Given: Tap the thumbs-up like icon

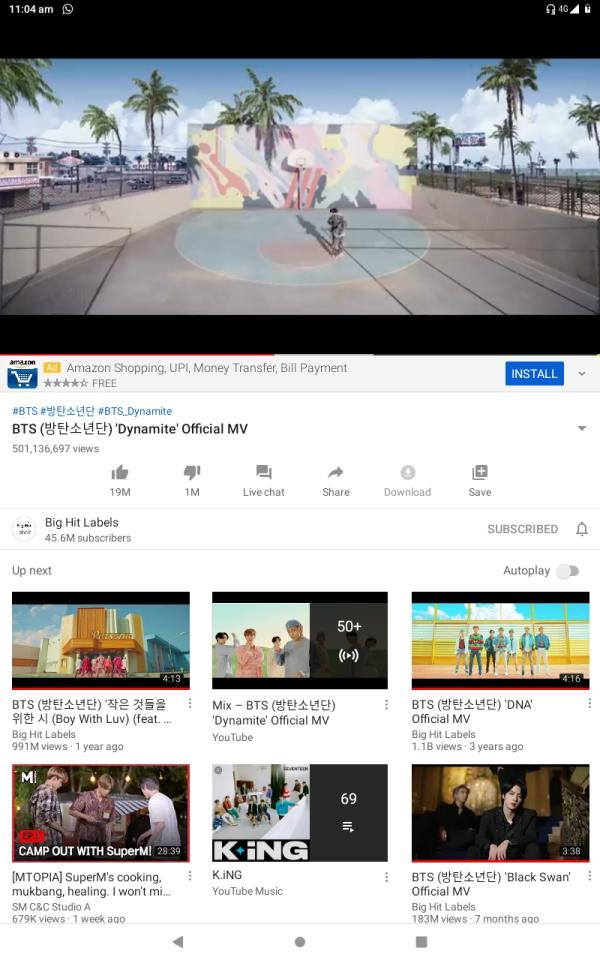Looking at the screenshot, I should (120, 472).
